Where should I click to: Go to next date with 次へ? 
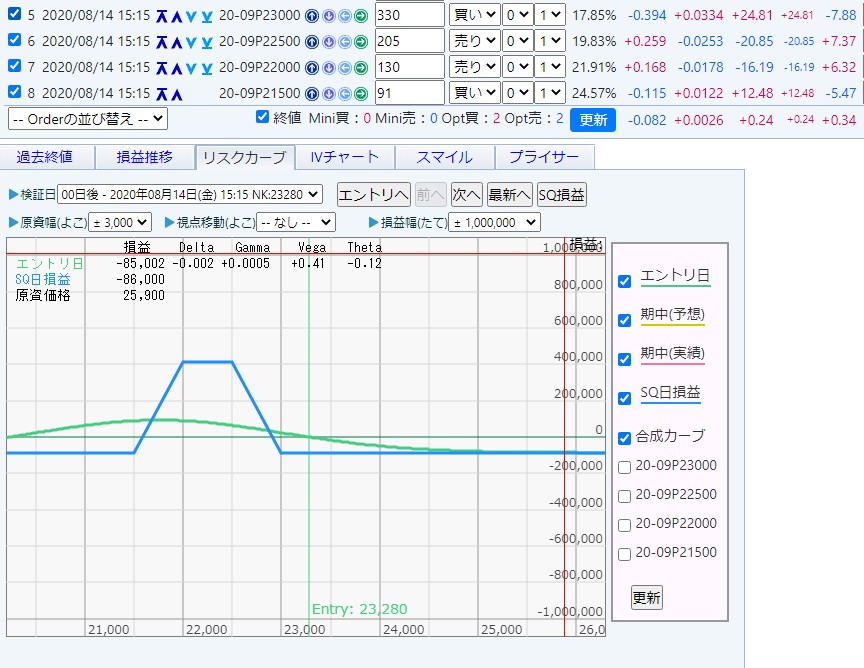click(x=467, y=195)
